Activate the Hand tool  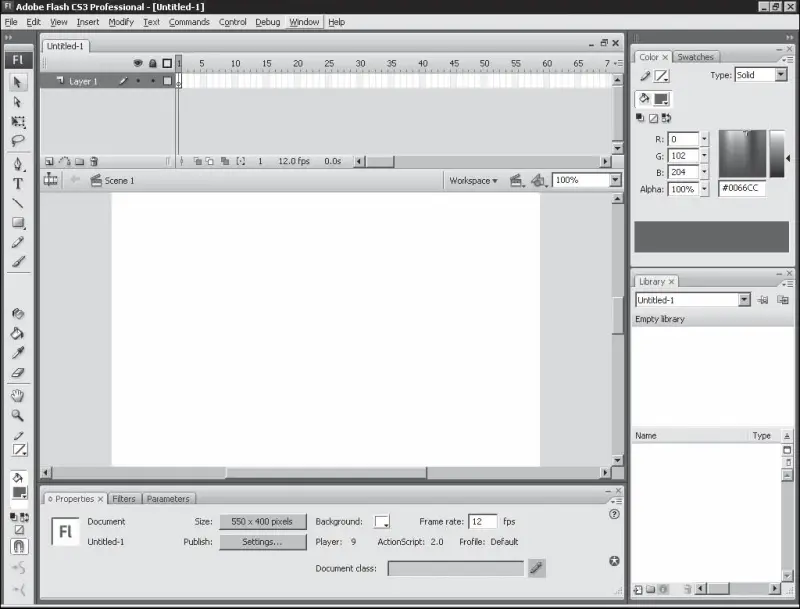click(x=18, y=396)
